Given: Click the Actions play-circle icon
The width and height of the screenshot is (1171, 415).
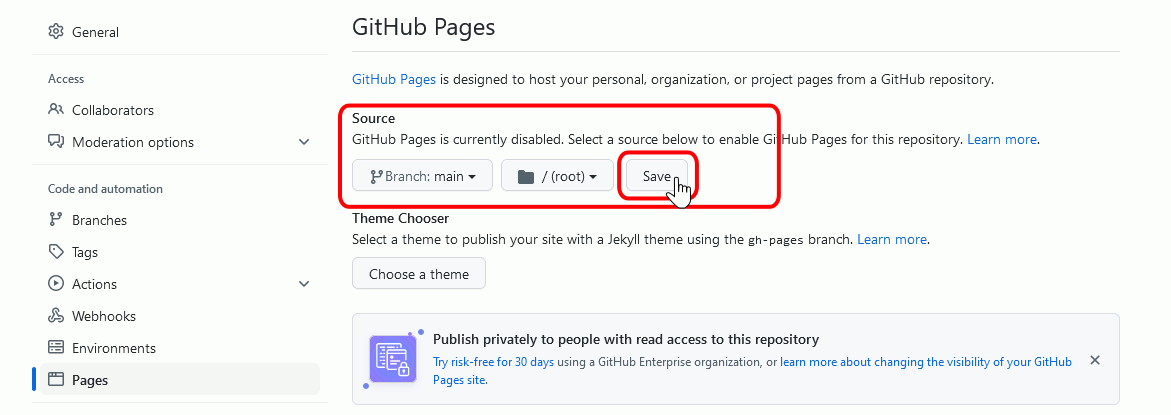Looking at the screenshot, I should click(x=56, y=284).
